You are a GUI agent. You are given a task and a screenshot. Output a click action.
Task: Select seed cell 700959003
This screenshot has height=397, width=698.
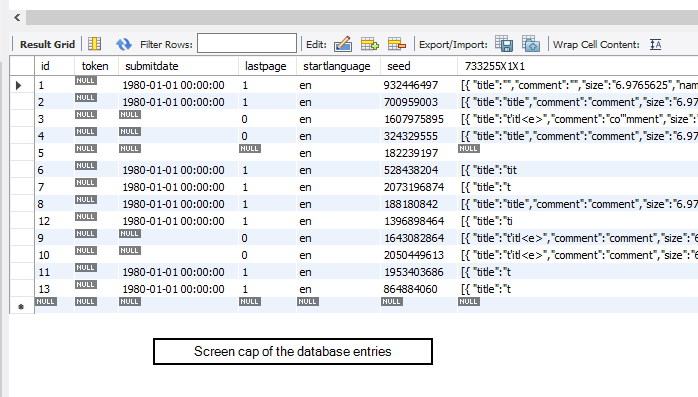pyautogui.click(x=418, y=102)
